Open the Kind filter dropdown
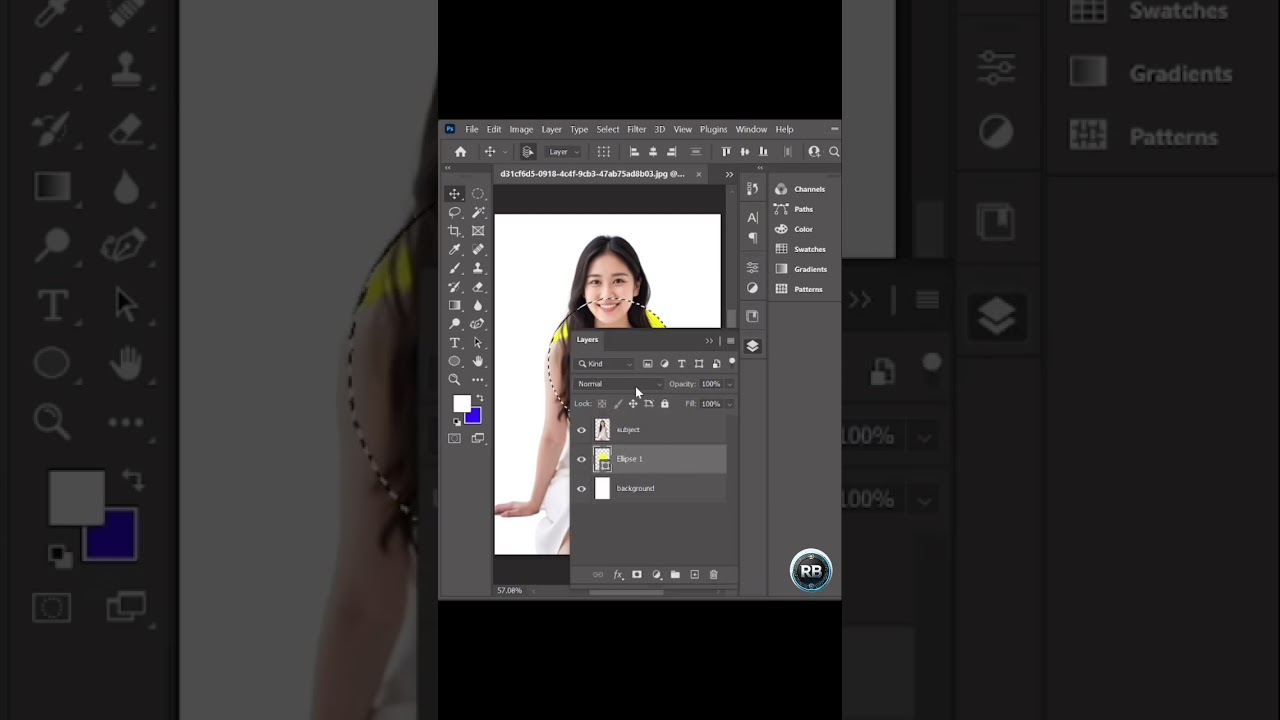 (605, 364)
